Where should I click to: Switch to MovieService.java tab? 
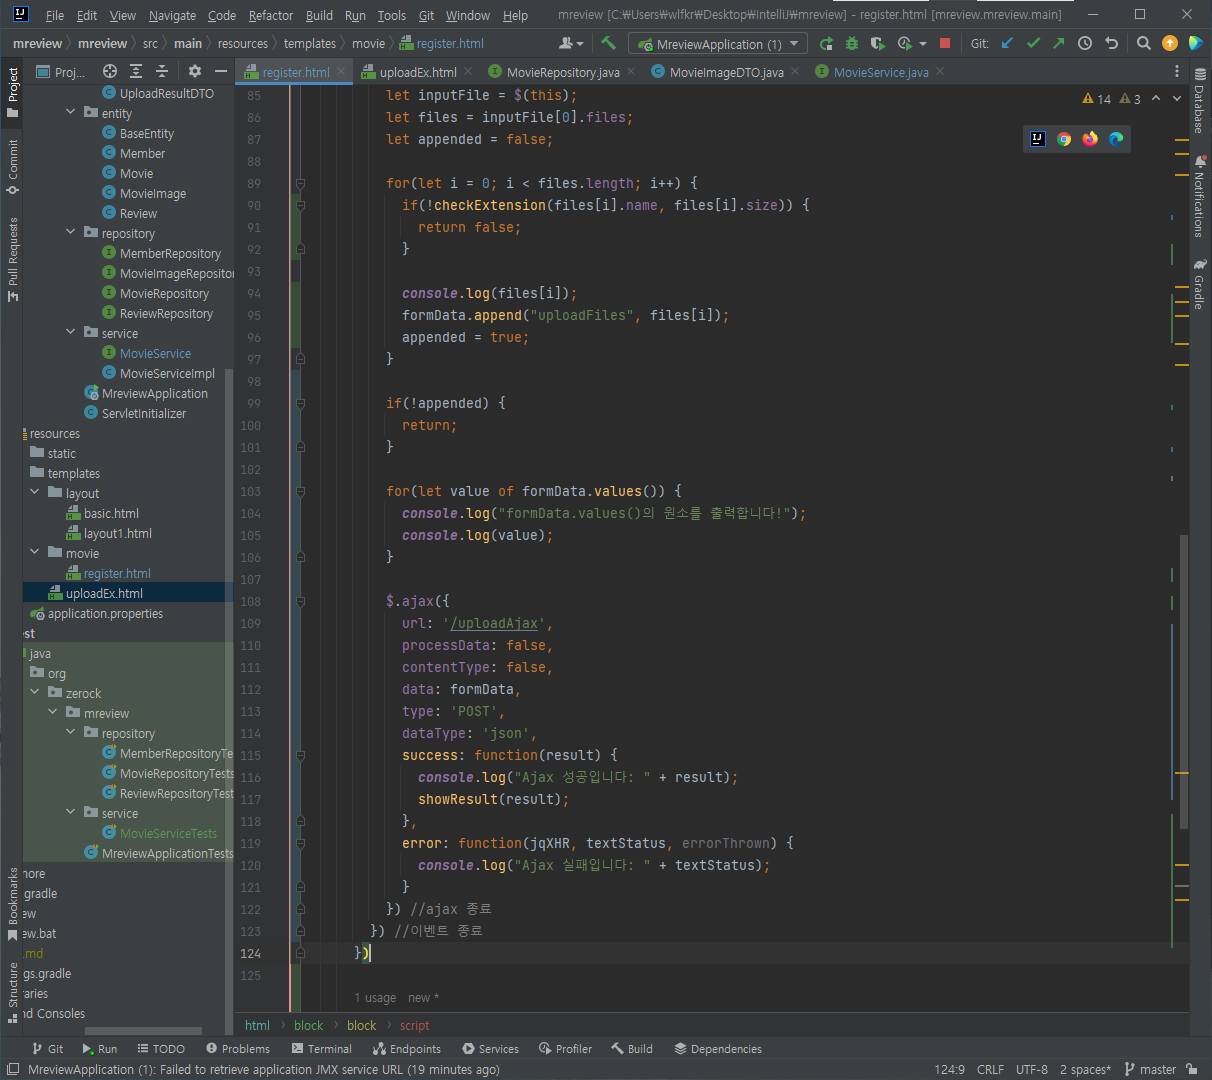881,72
